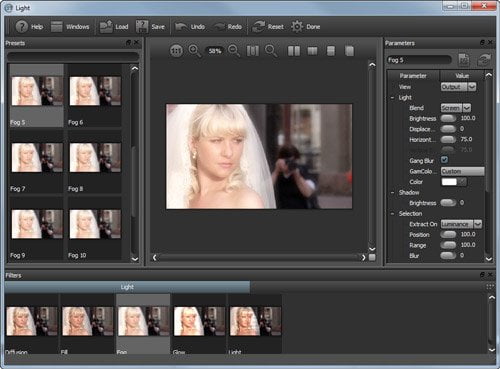Screen dimensions: 500x369
Task: Toggle the Gang Blur checkbox
Action: point(444,160)
